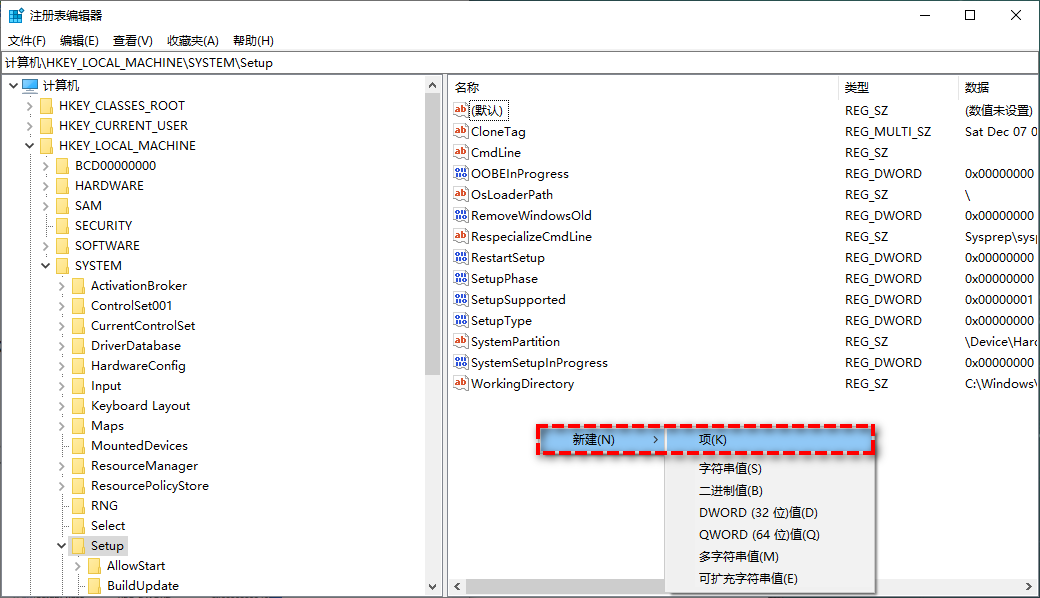Expand the DriverDatabase node
Image resolution: width=1040 pixels, height=598 pixels.
click(64, 345)
